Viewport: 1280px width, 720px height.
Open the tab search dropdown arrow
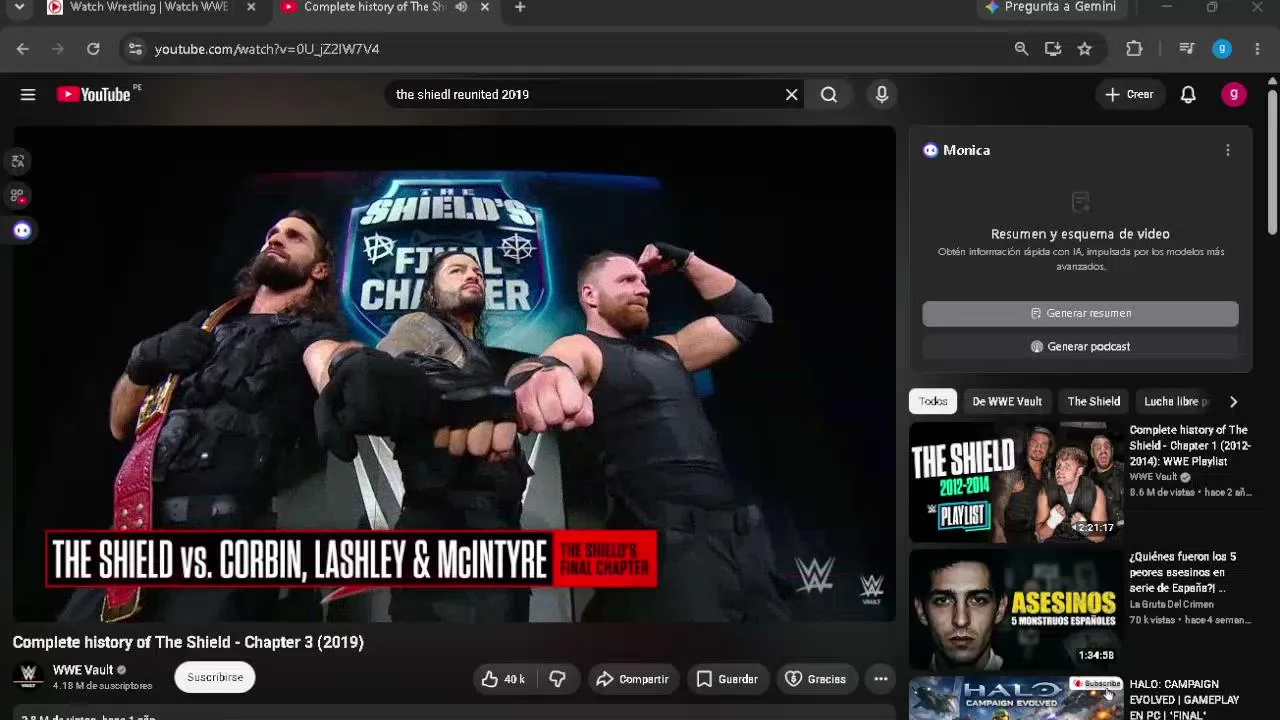point(19,7)
